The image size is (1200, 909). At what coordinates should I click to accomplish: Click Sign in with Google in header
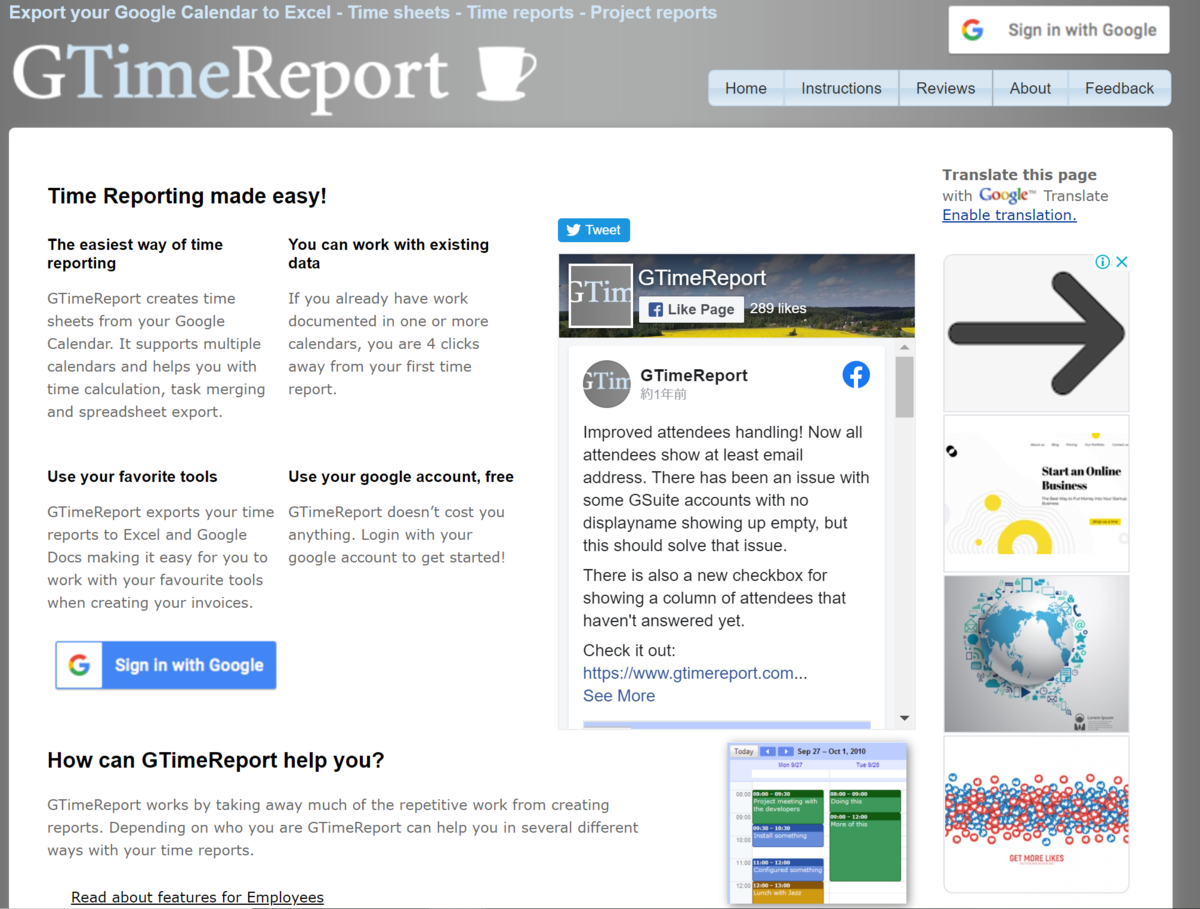(1059, 30)
